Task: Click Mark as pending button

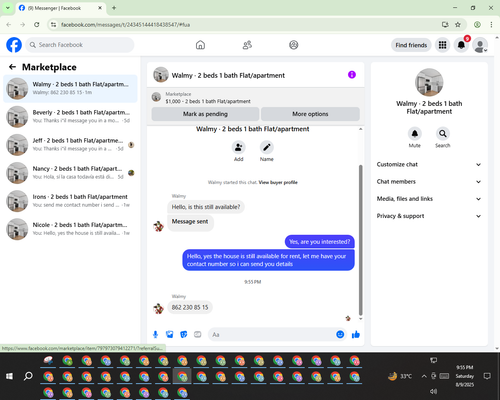Action: coord(205,114)
